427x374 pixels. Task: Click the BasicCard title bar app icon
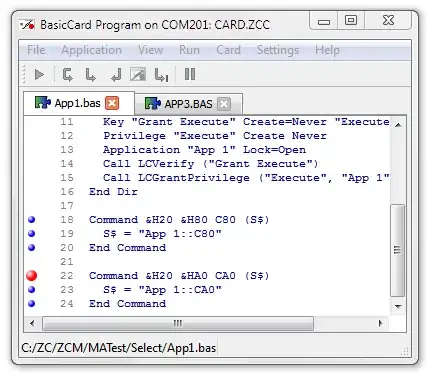point(27,25)
